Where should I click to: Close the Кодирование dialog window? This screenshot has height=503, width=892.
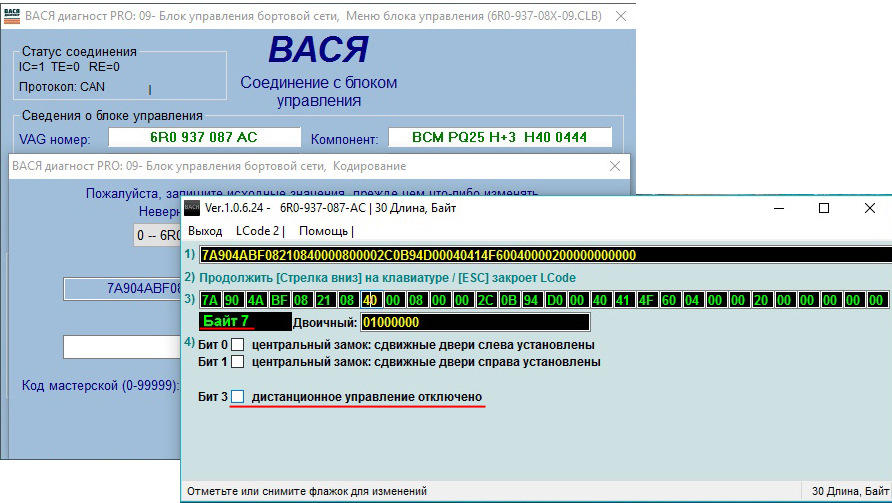click(x=615, y=166)
